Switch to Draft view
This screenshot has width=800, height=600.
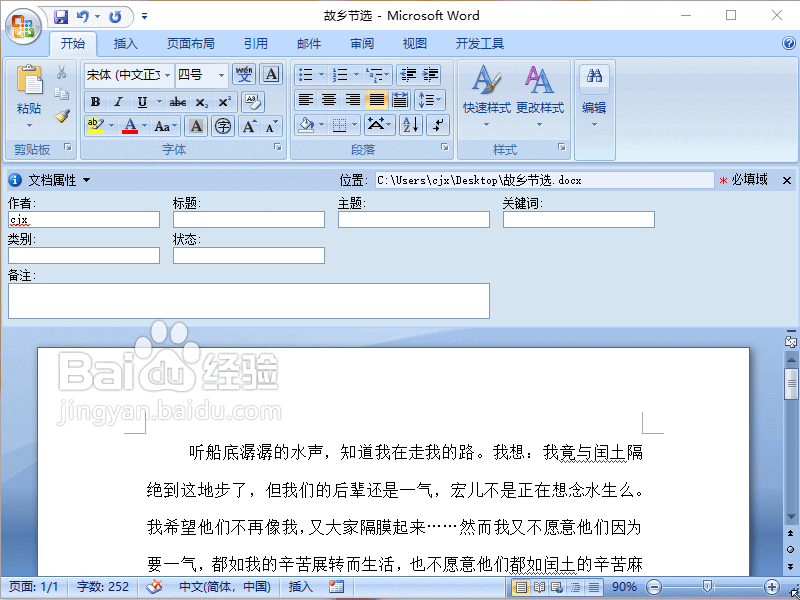pyautogui.click(x=593, y=587)
